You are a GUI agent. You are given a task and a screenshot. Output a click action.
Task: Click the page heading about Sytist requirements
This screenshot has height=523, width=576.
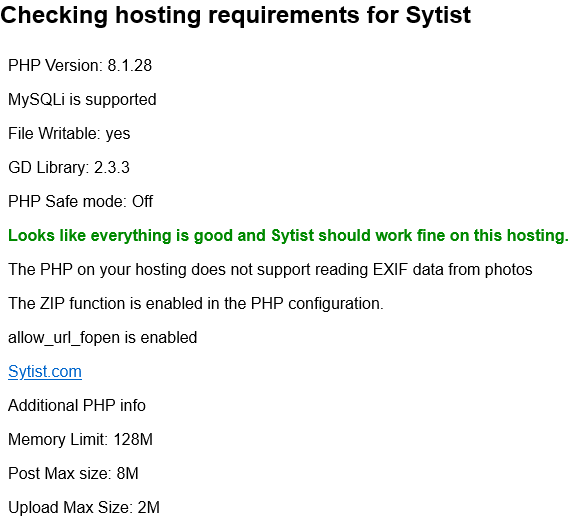235,15
